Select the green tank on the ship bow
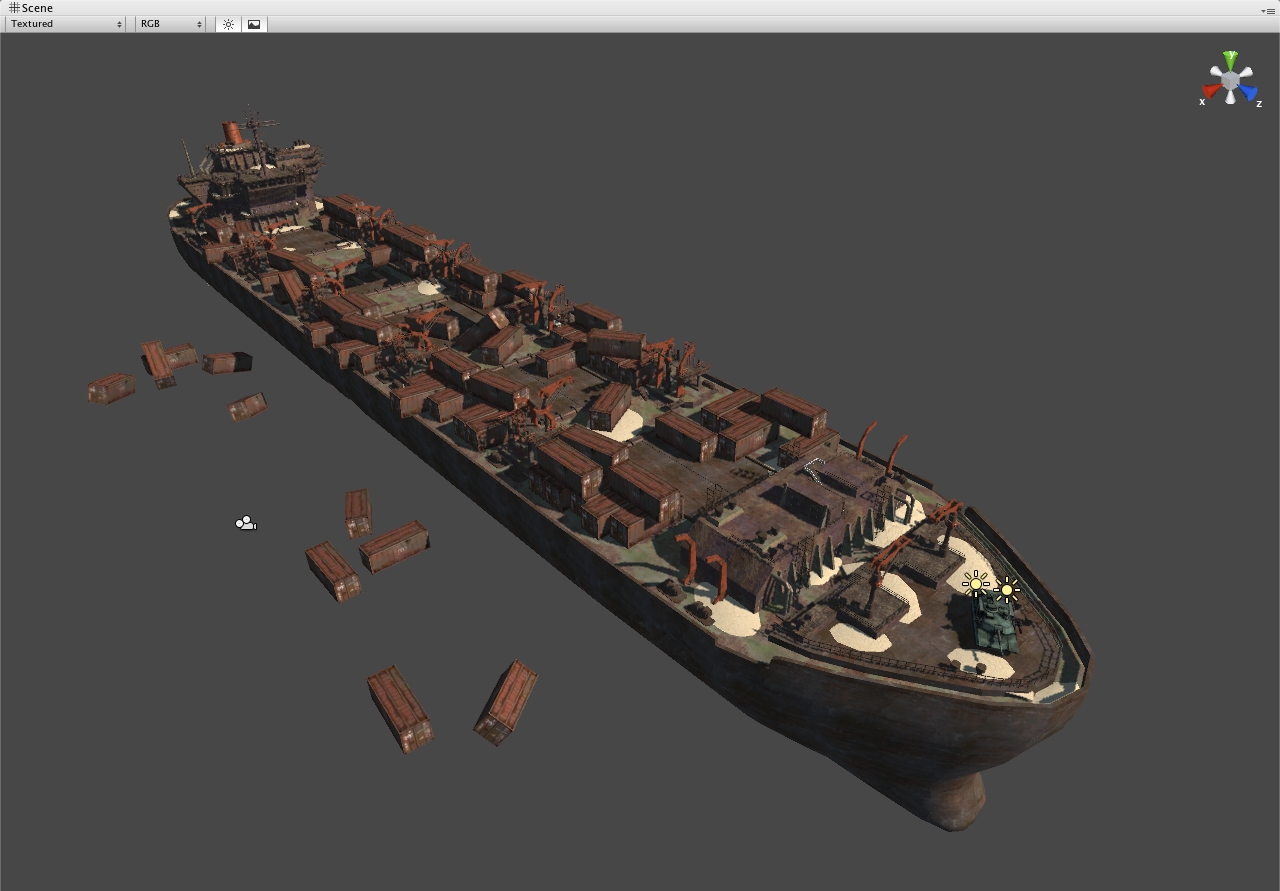 (x=995, y=627)
